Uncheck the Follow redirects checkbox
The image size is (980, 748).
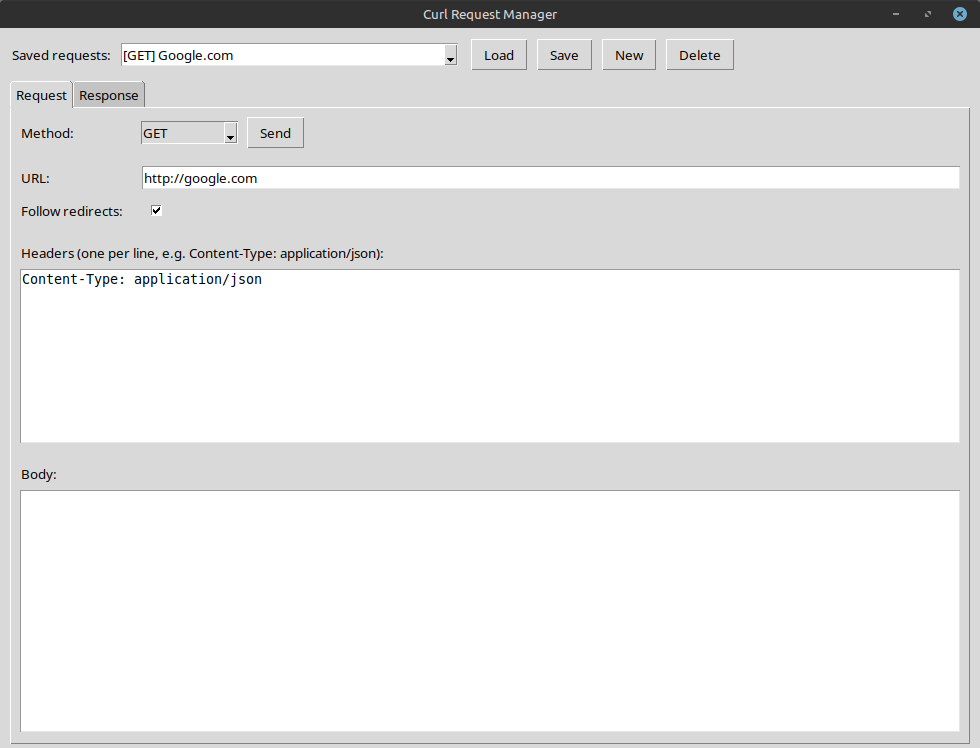tap(156, 211)
